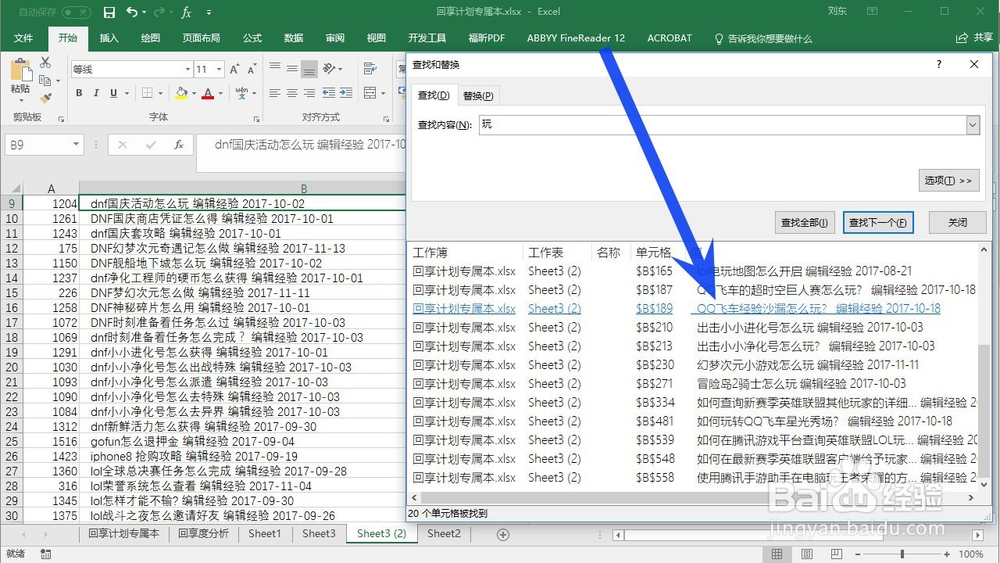Expand the underline style arrow
The width and height of the screenshot is (1000, 563).
pyautogui.click(x=127, y=94)
